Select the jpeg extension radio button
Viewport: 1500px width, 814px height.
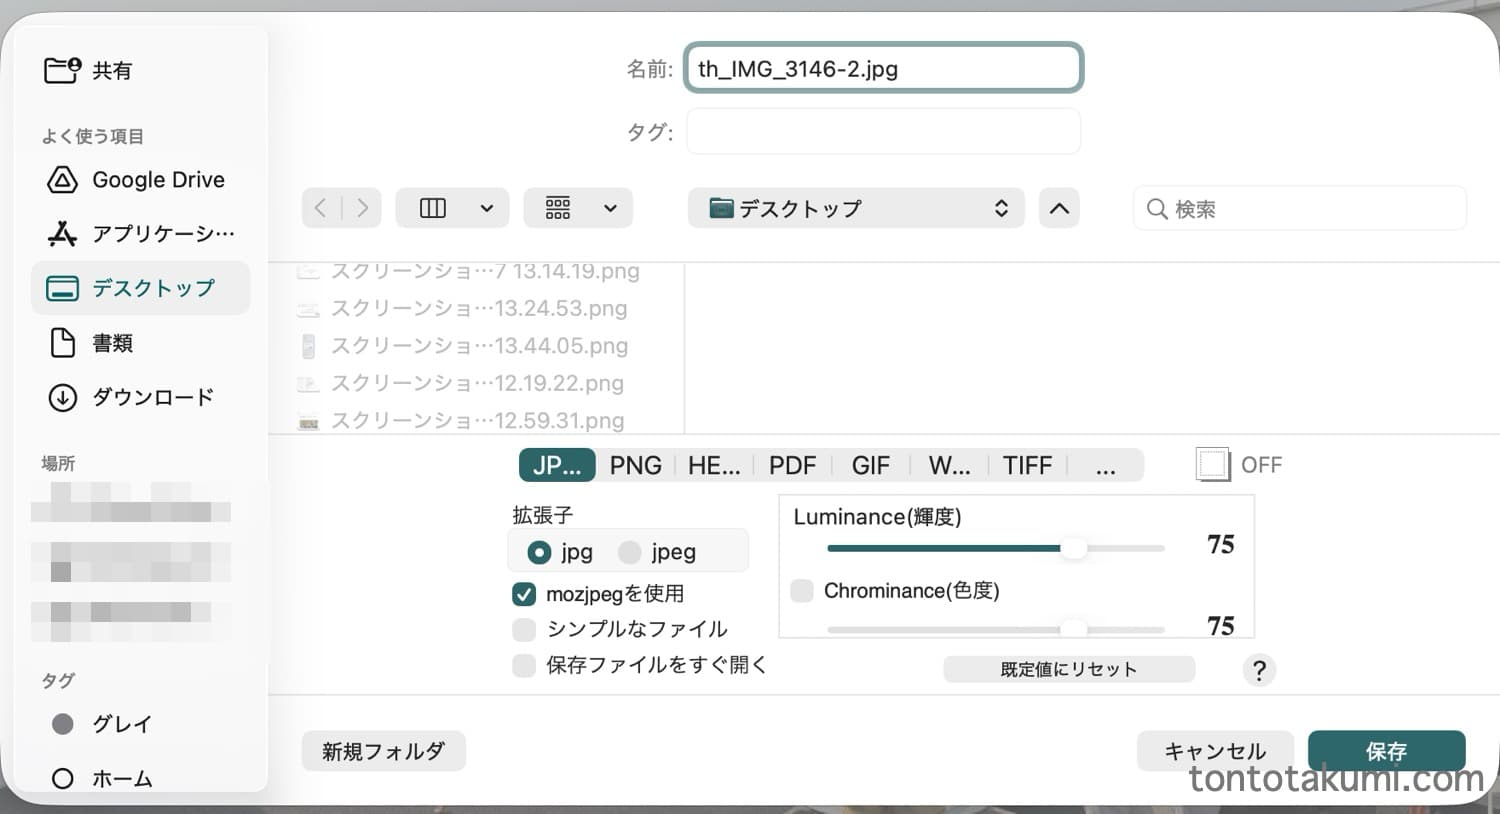(629, 552)
